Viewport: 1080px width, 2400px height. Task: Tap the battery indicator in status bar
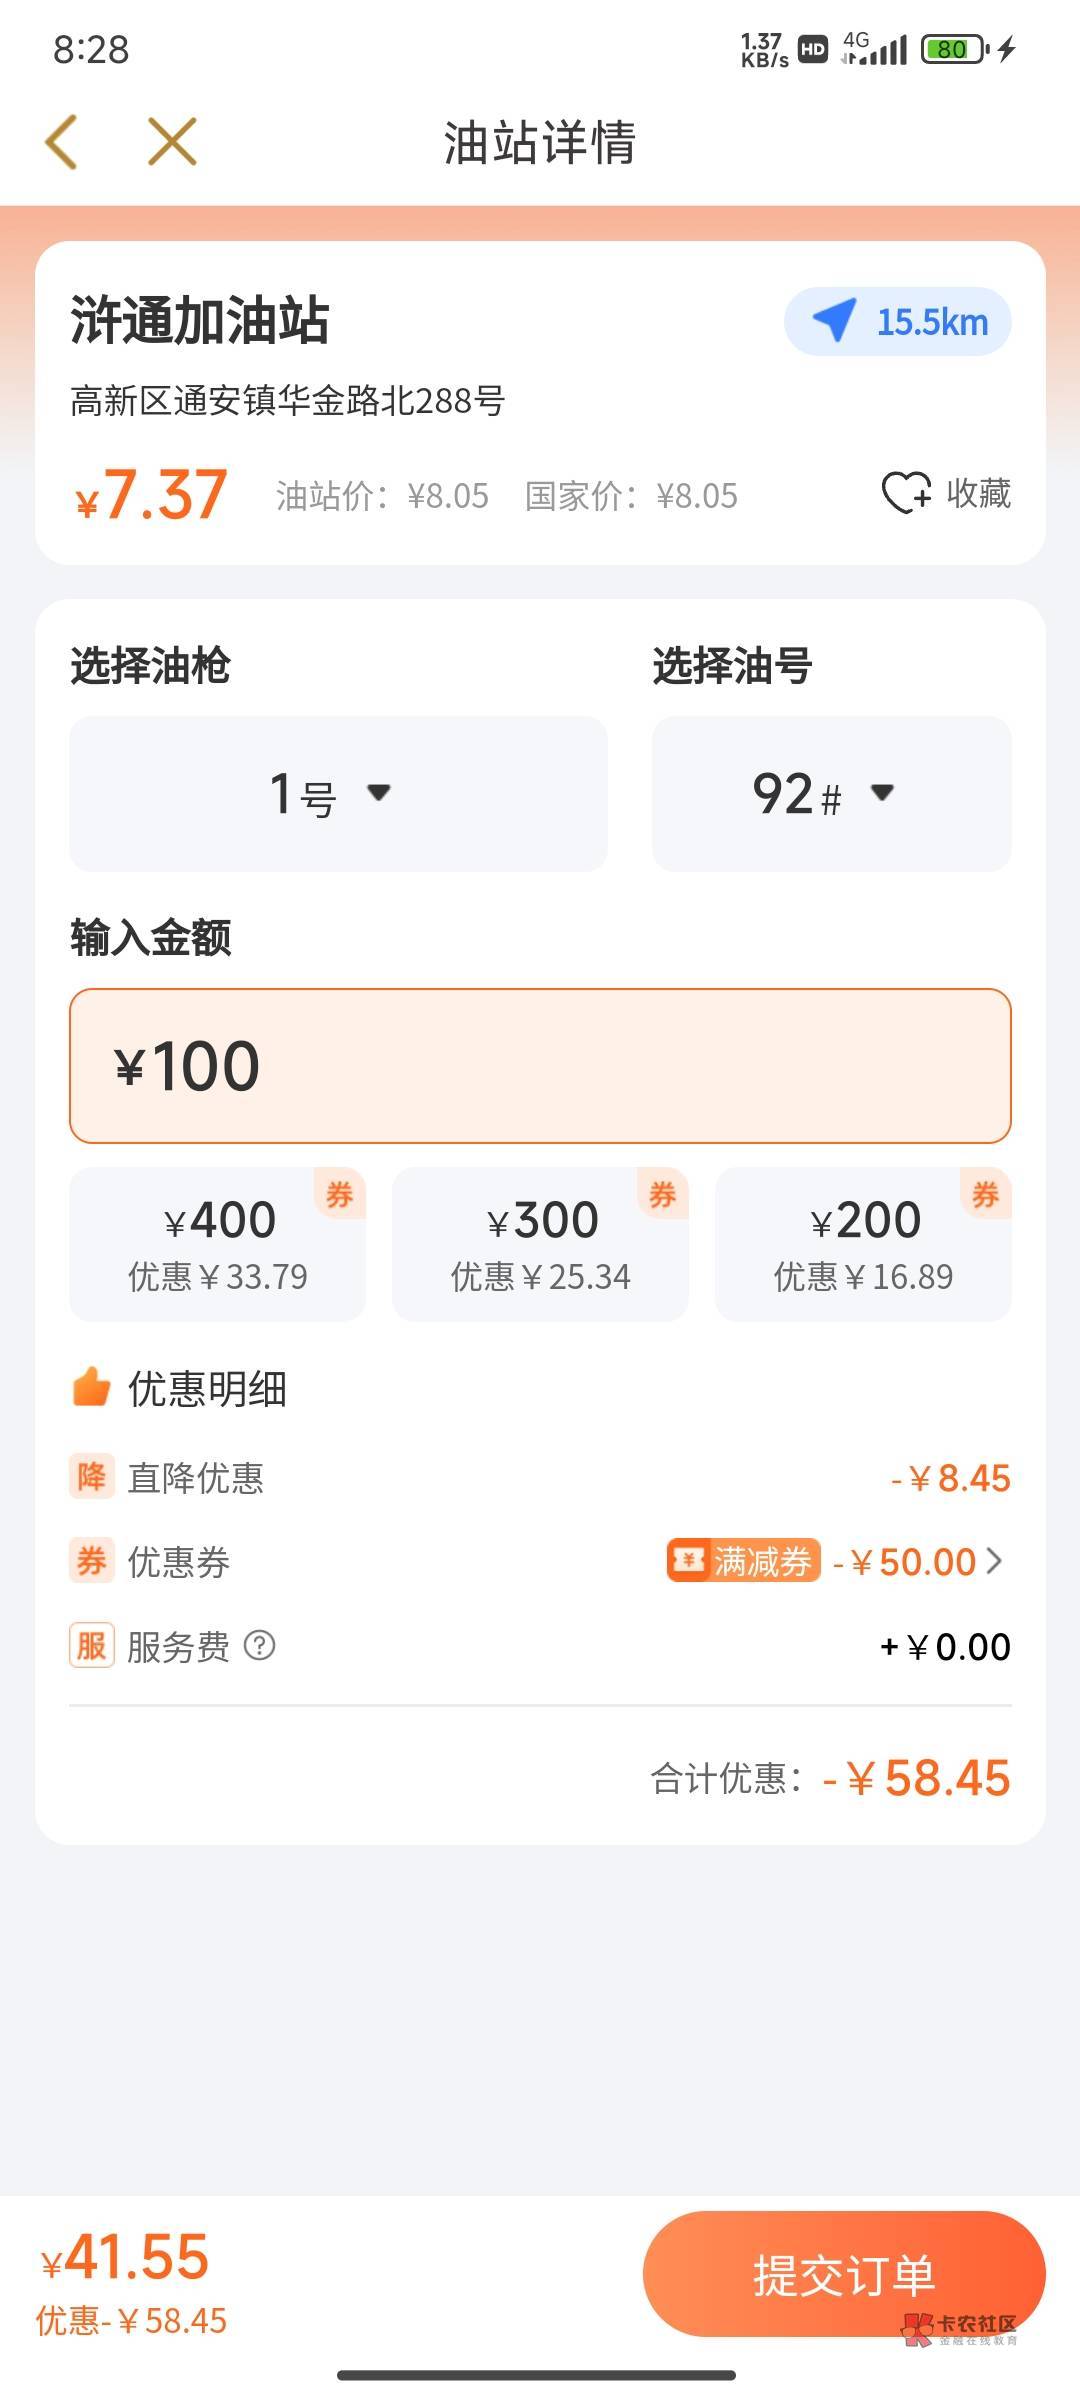point(955,49)
